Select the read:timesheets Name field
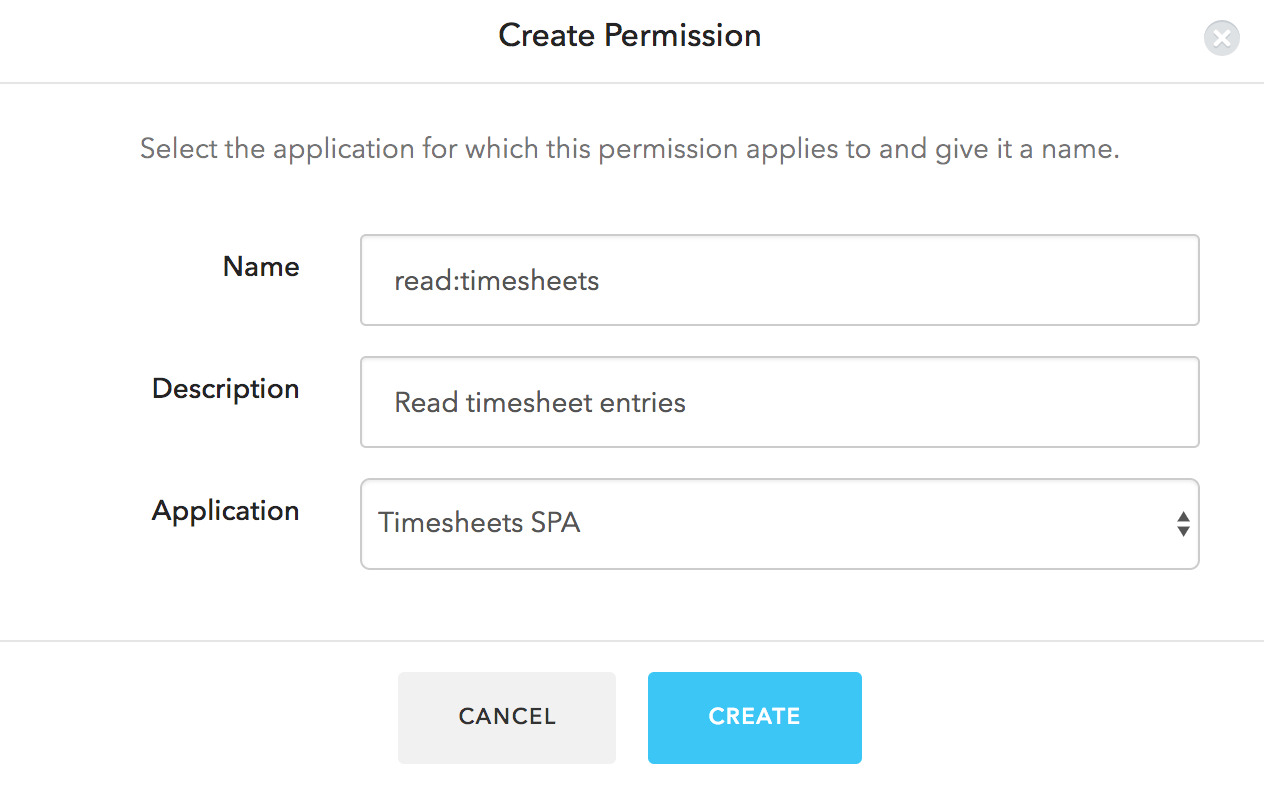The width and height of the screenshot is (1264, 794). tap(780, 280)
